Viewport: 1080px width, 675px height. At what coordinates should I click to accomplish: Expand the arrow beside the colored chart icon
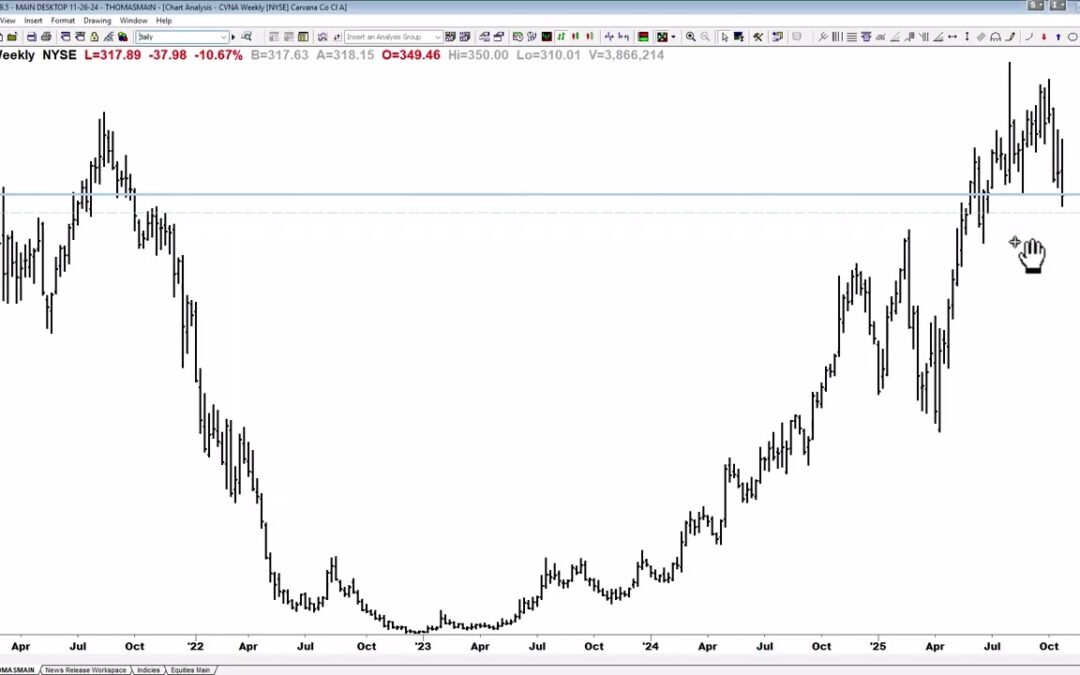click(x=673, y=37)
